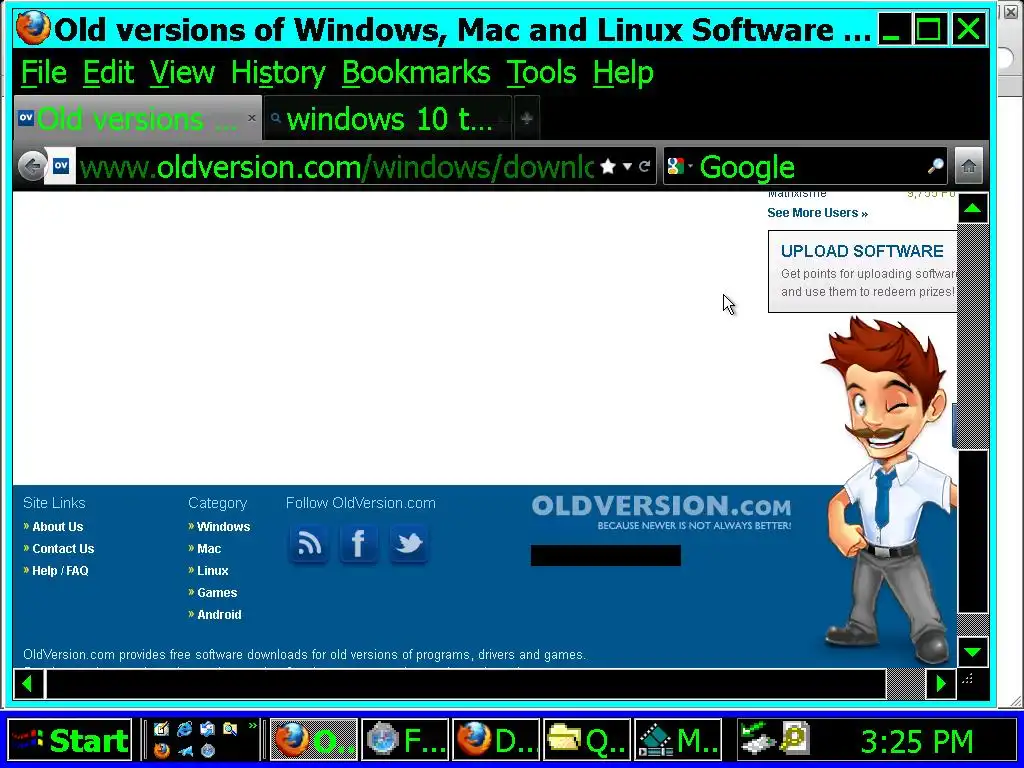Image resolution: width=1024 pixels, height=768 pixels.
Task: Launch Internet Explorer from quick launch
Action: [185, 729]
